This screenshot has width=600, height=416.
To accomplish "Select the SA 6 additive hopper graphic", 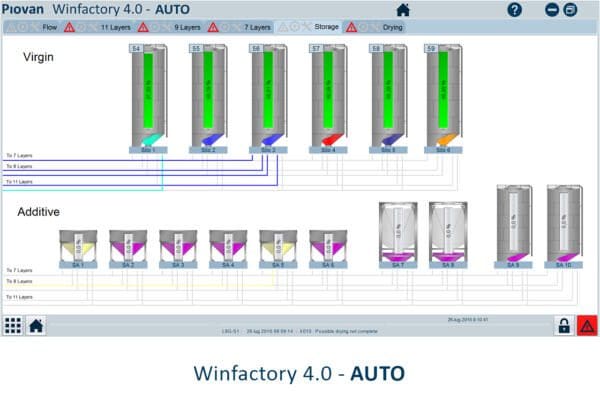I will [x=328, y=245].
